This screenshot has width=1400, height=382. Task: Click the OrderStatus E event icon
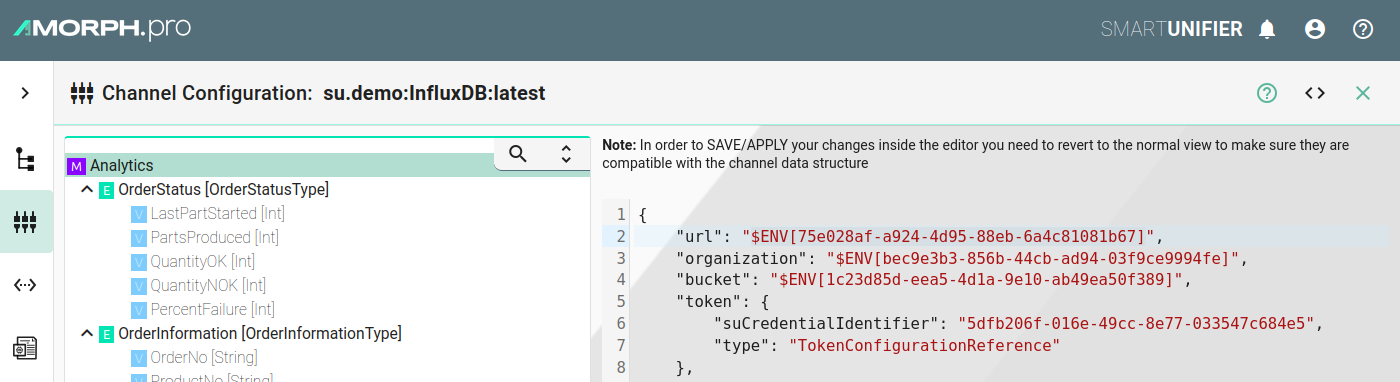click(x=106, y=190)
